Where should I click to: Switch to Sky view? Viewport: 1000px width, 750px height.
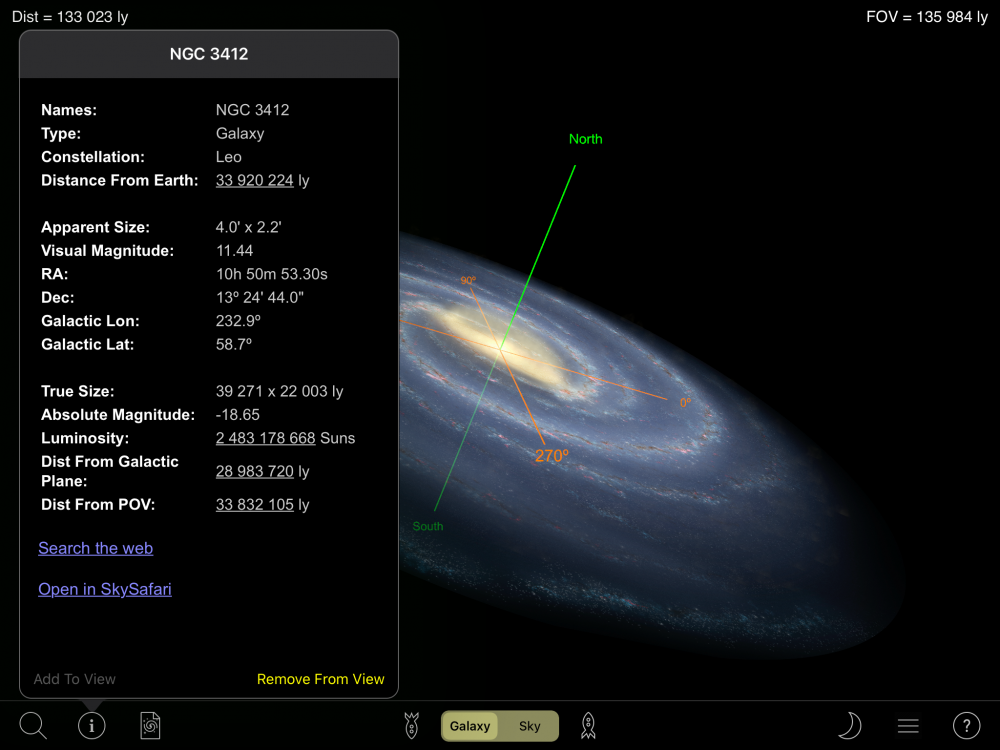(x=529, y=726)
